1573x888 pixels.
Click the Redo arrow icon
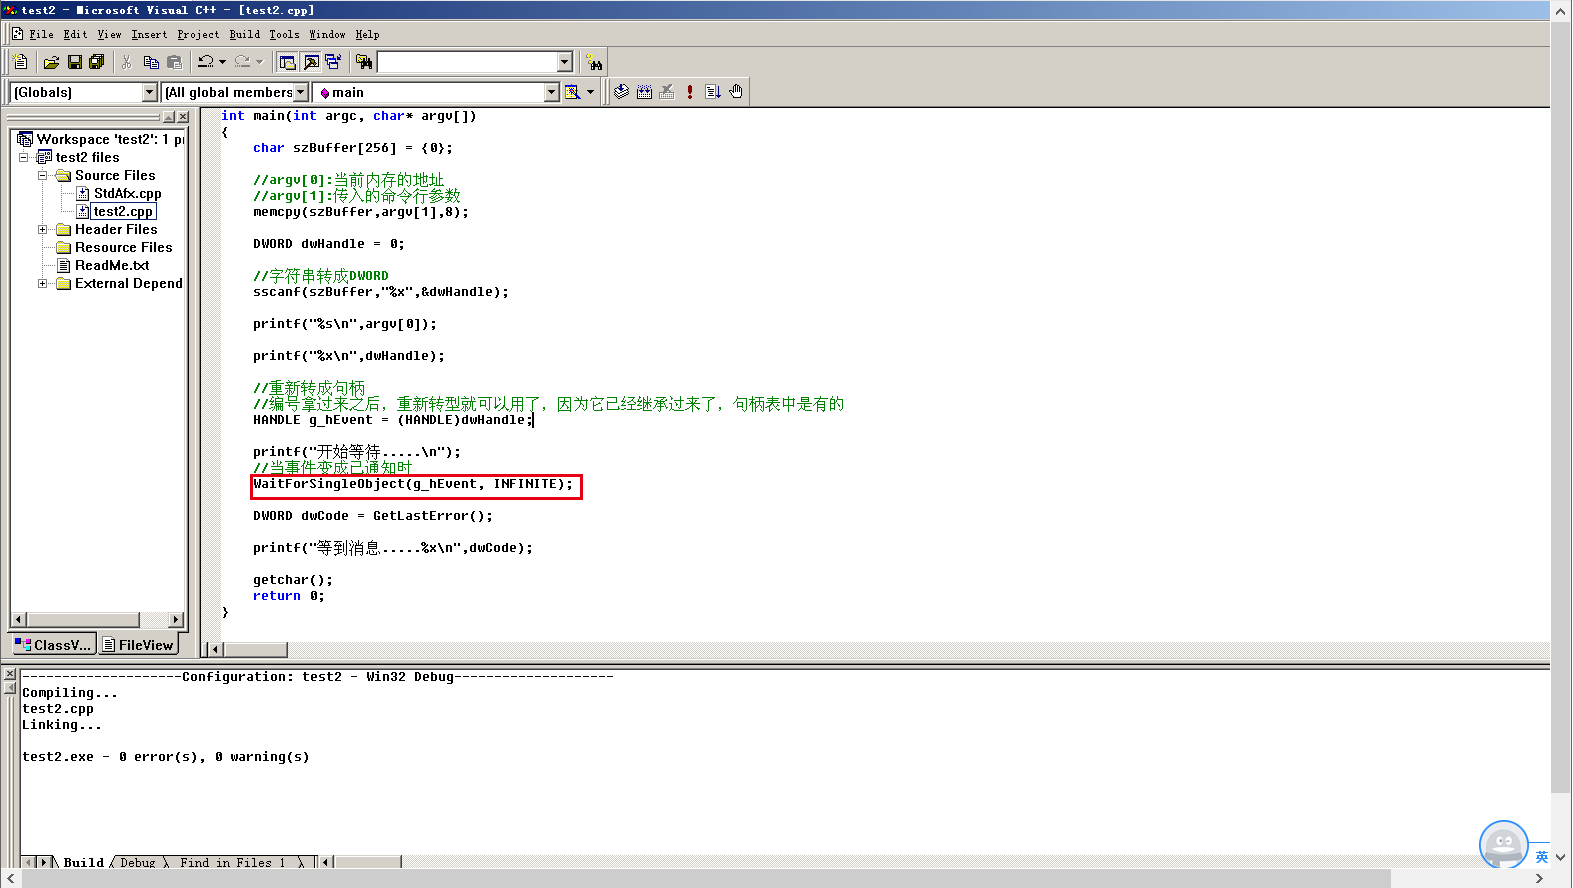(x=242, y=62)
